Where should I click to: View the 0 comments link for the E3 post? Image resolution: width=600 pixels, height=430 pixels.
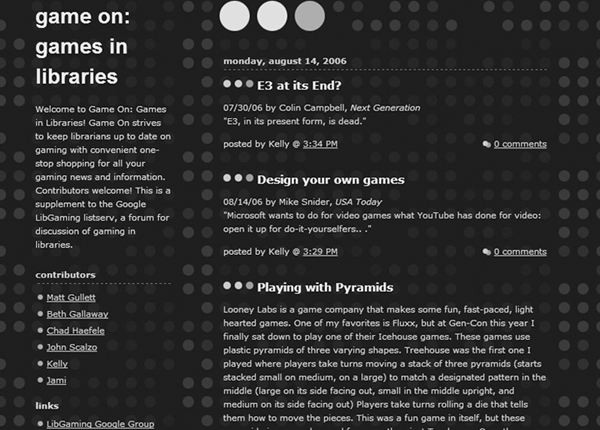coord(520,144)
